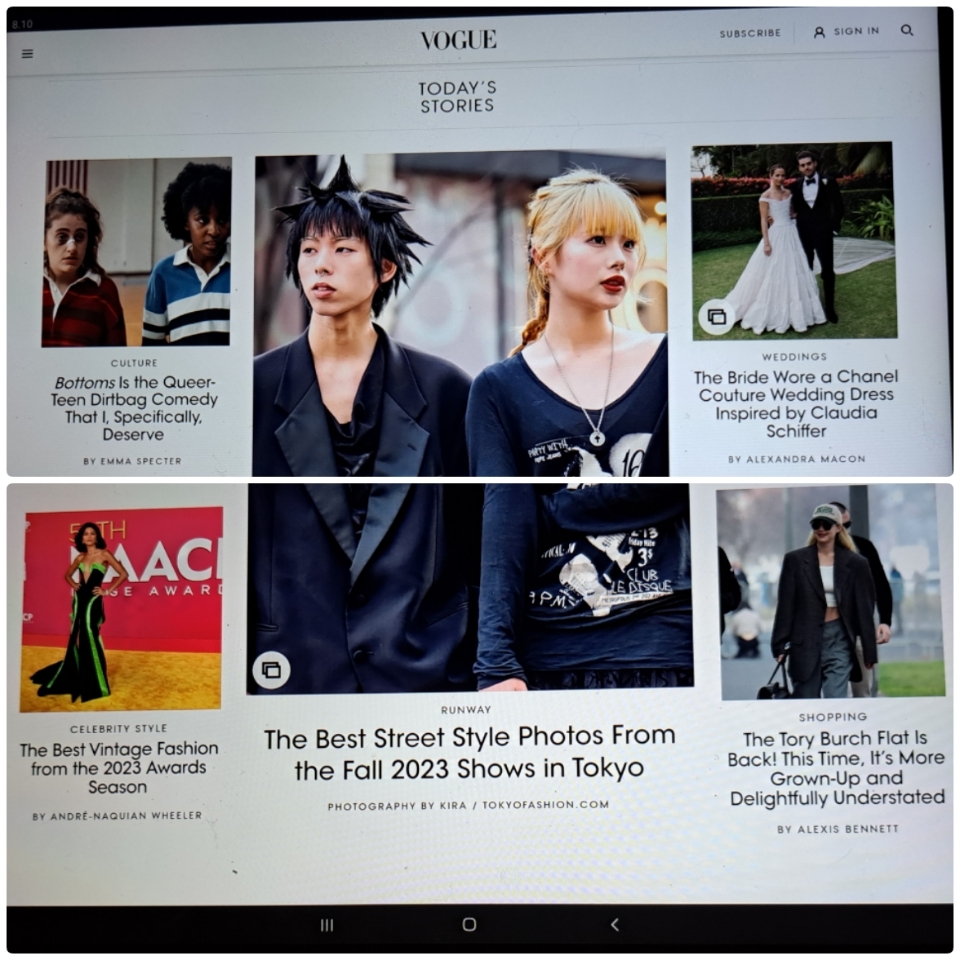Open the Weddings category label

(x=794, y=356)
